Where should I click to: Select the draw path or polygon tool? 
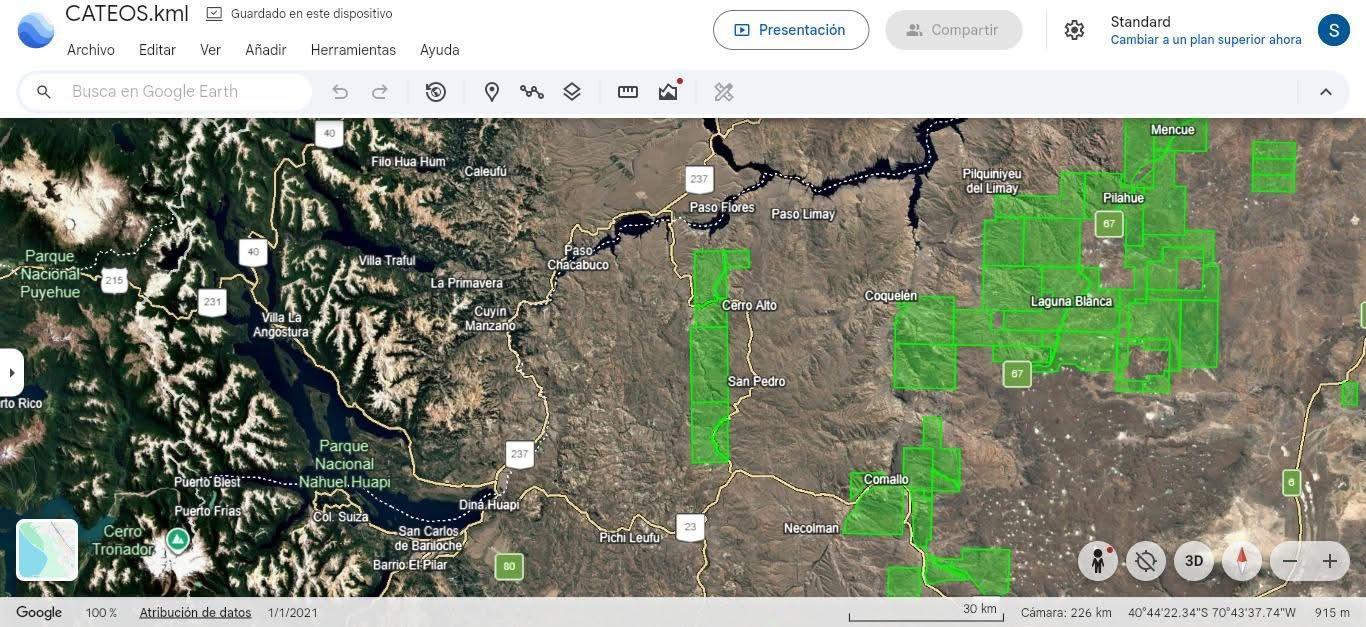531,92
